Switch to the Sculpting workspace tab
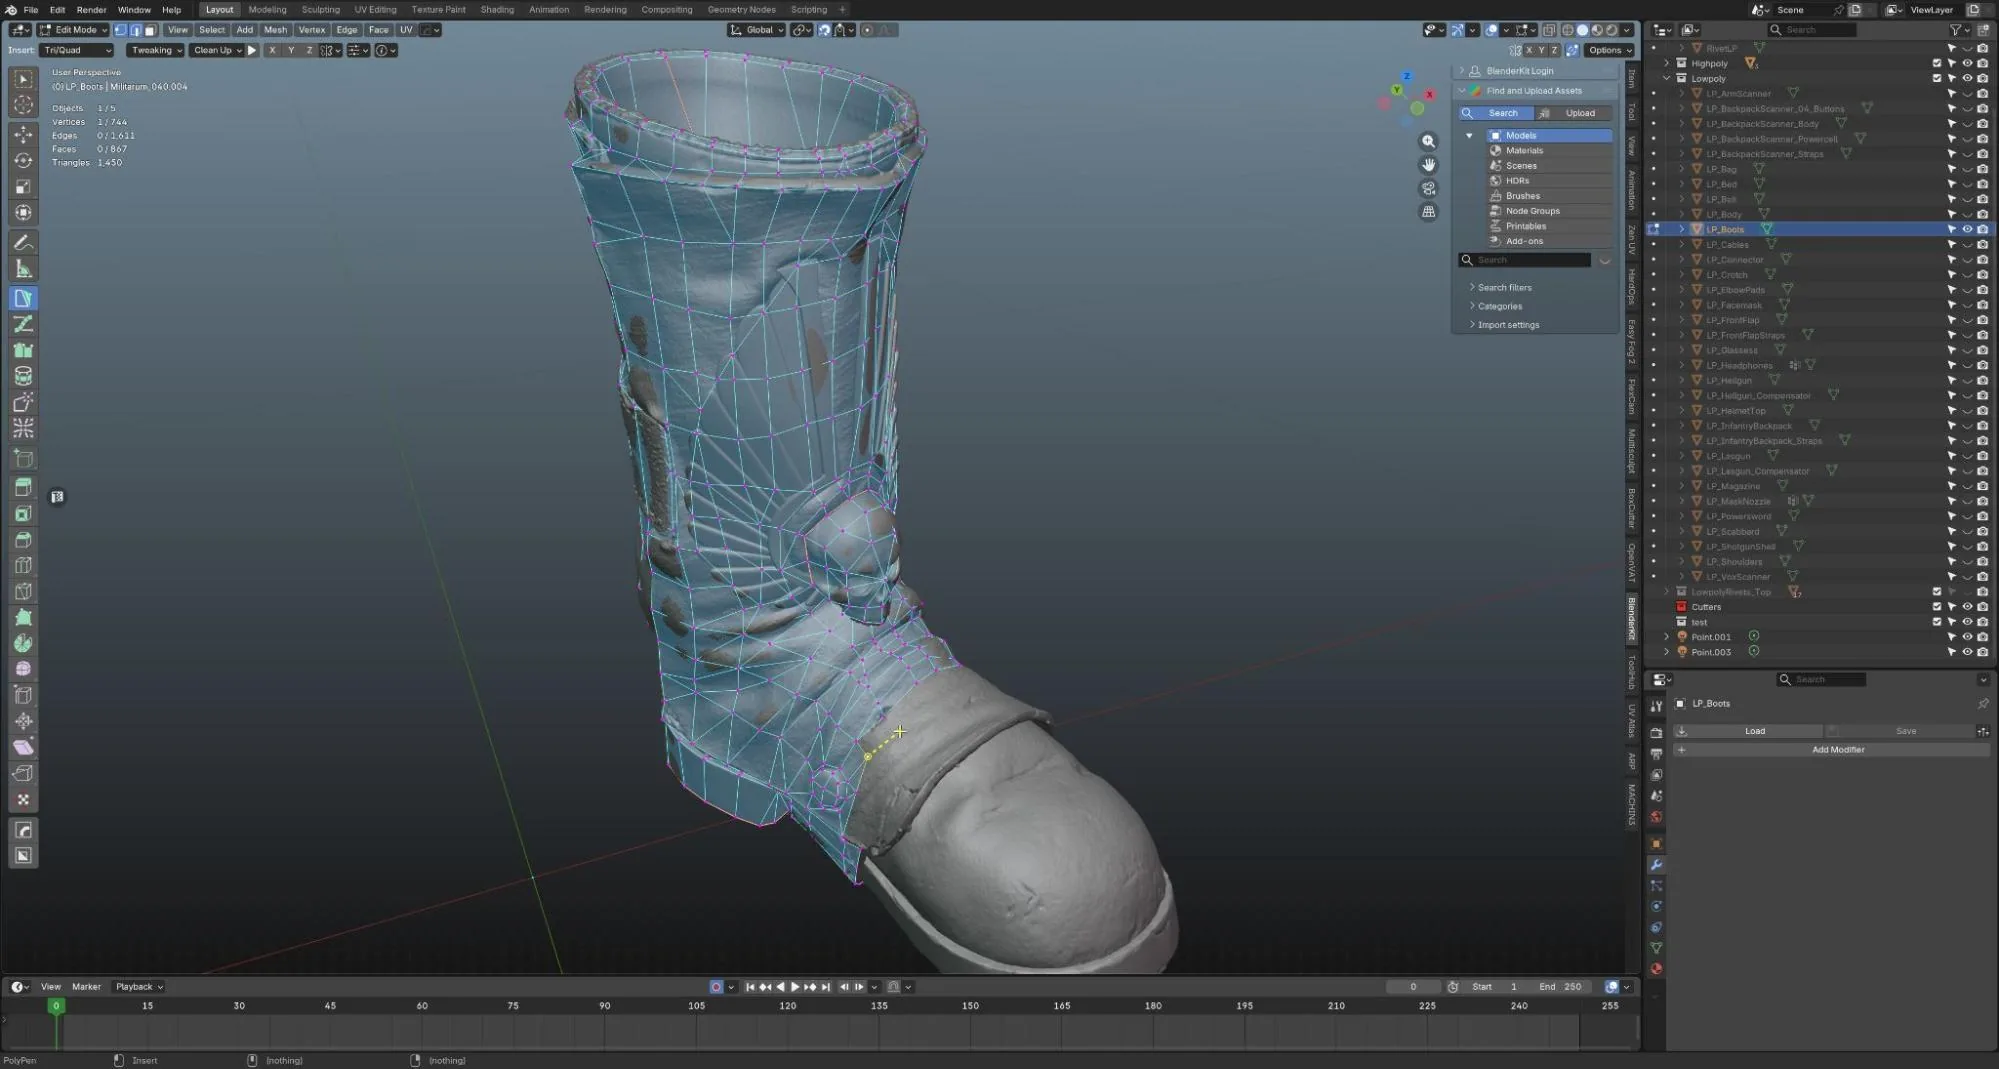Viewport: 1999px width, 1069px height. tap(320, 9)
